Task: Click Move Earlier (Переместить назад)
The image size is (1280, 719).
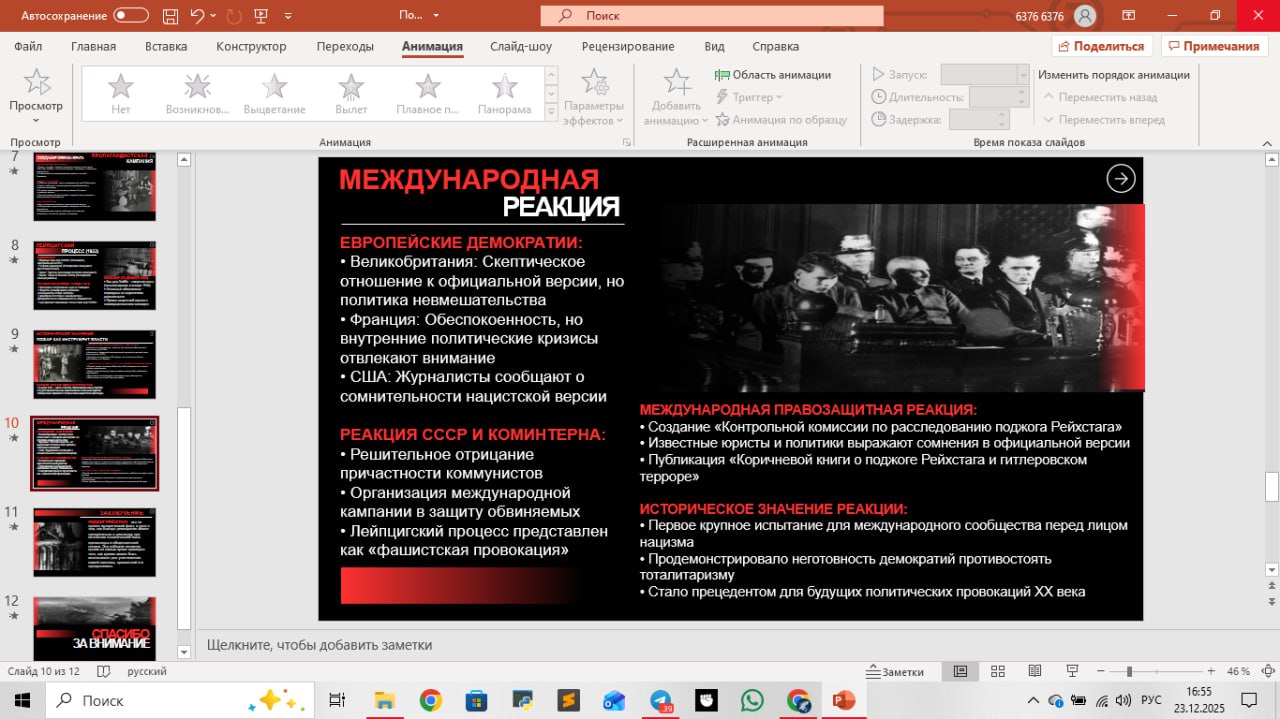Action: pyautogui.click(x=1100, y=97)
